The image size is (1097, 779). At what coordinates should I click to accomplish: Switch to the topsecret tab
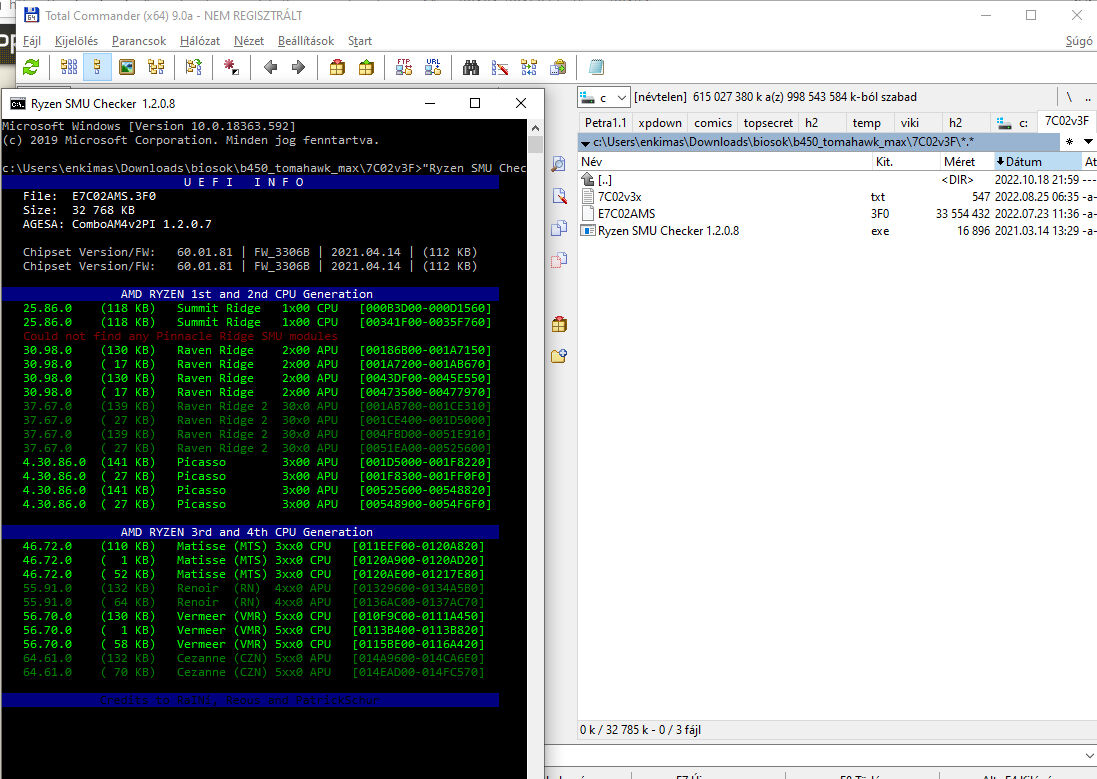(768, 122)
